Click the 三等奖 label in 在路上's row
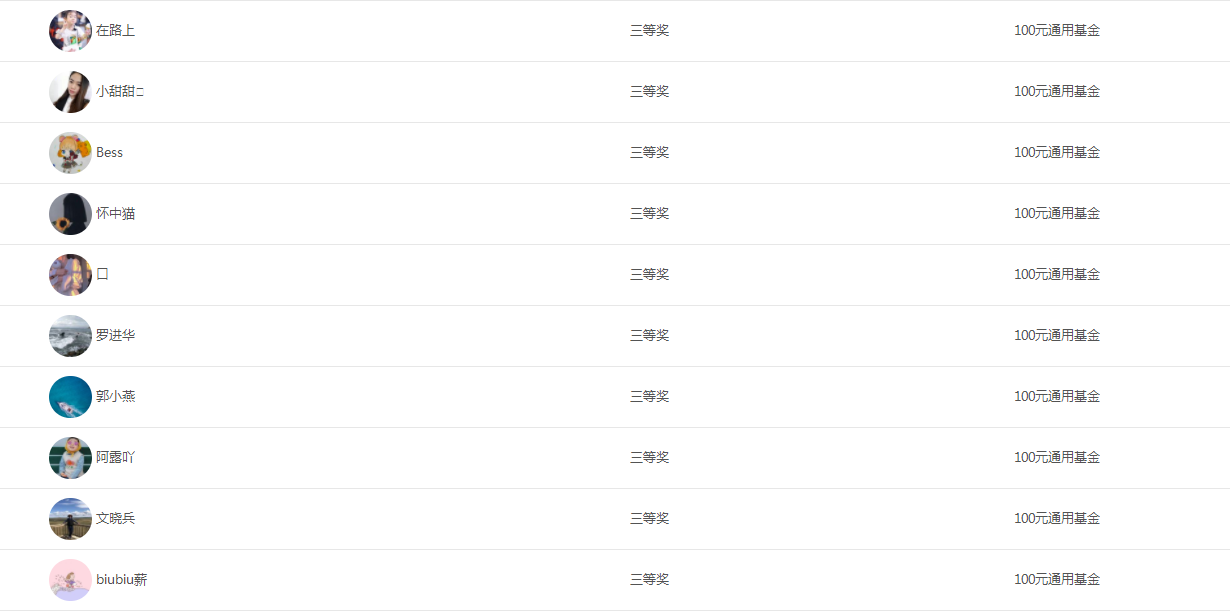This screenshot has width=1230, height=612. [650, 30]
